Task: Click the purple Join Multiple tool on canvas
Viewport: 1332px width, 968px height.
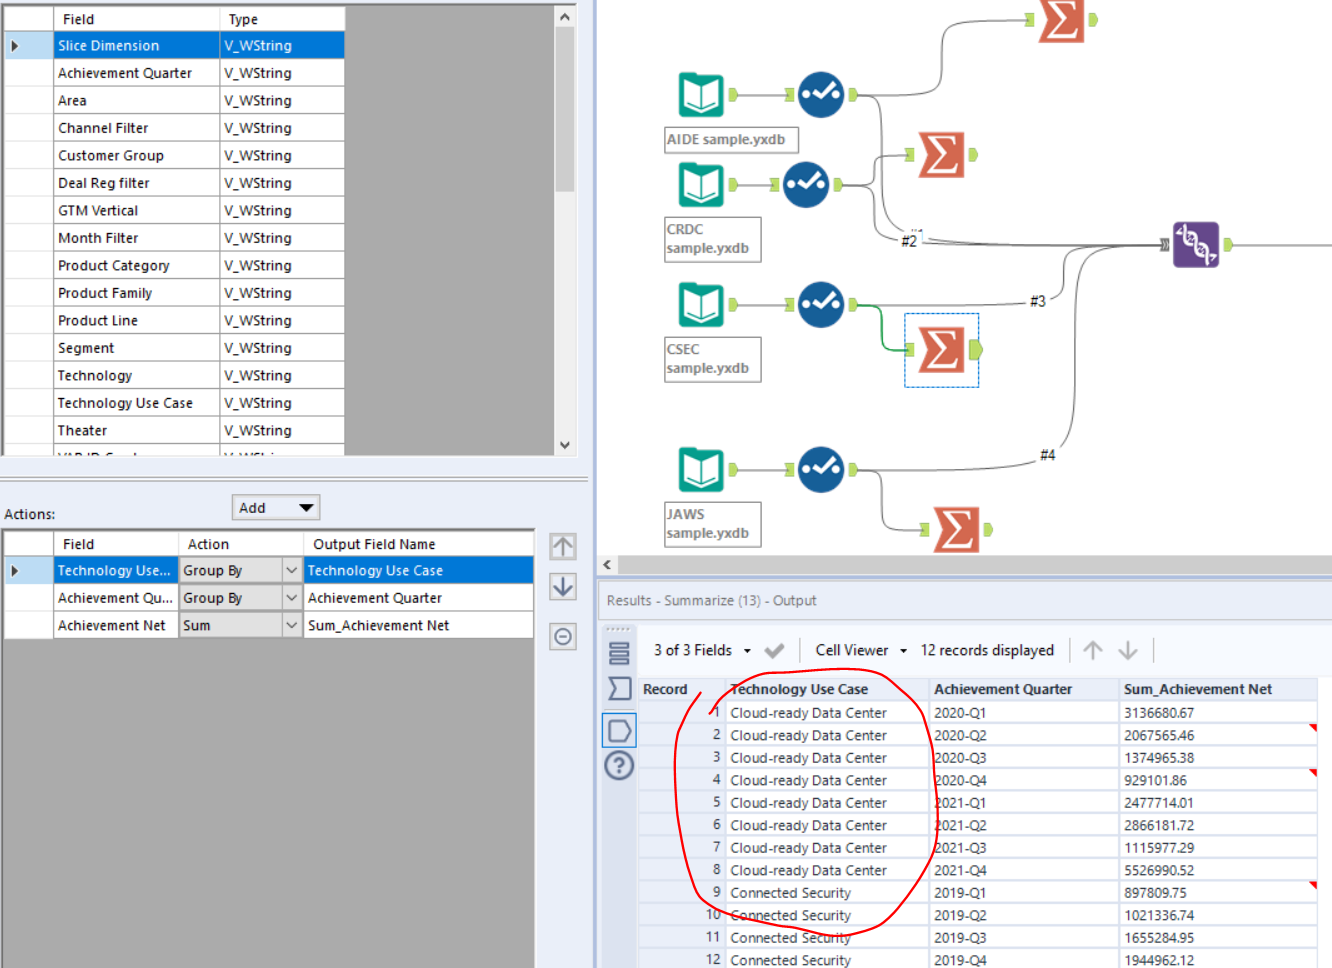Action: [1195, 243]
